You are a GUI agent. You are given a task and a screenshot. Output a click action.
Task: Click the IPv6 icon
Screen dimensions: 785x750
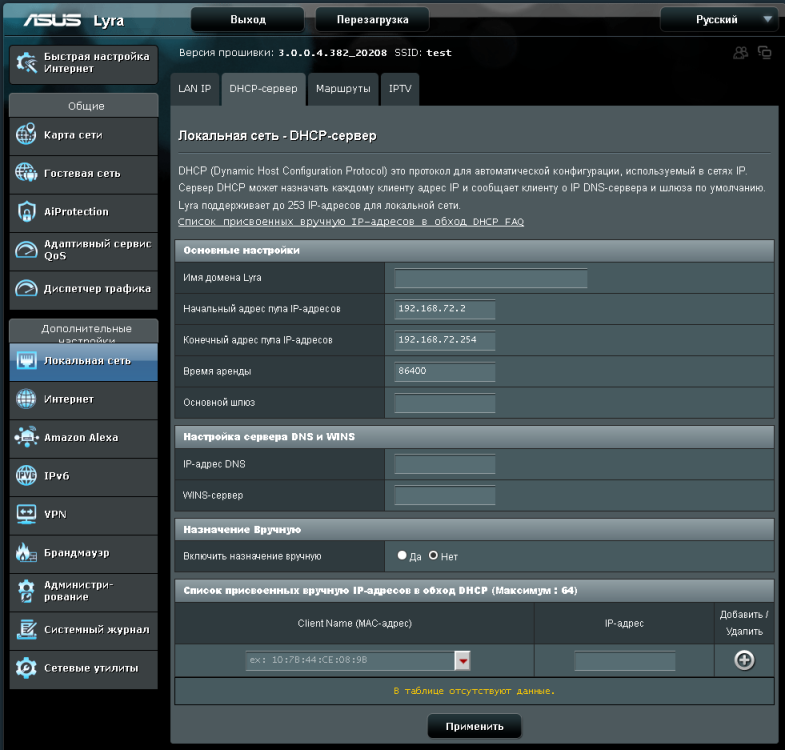26,476
